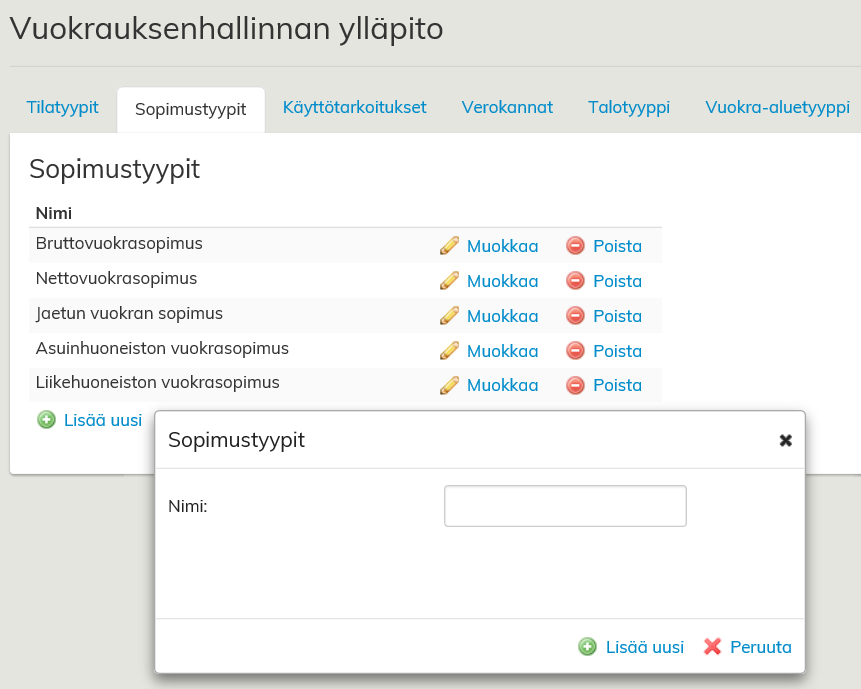Viewport: 861px width, 689px height.
Task: Select the Talotyyppi tab
Action: [628, 108]
